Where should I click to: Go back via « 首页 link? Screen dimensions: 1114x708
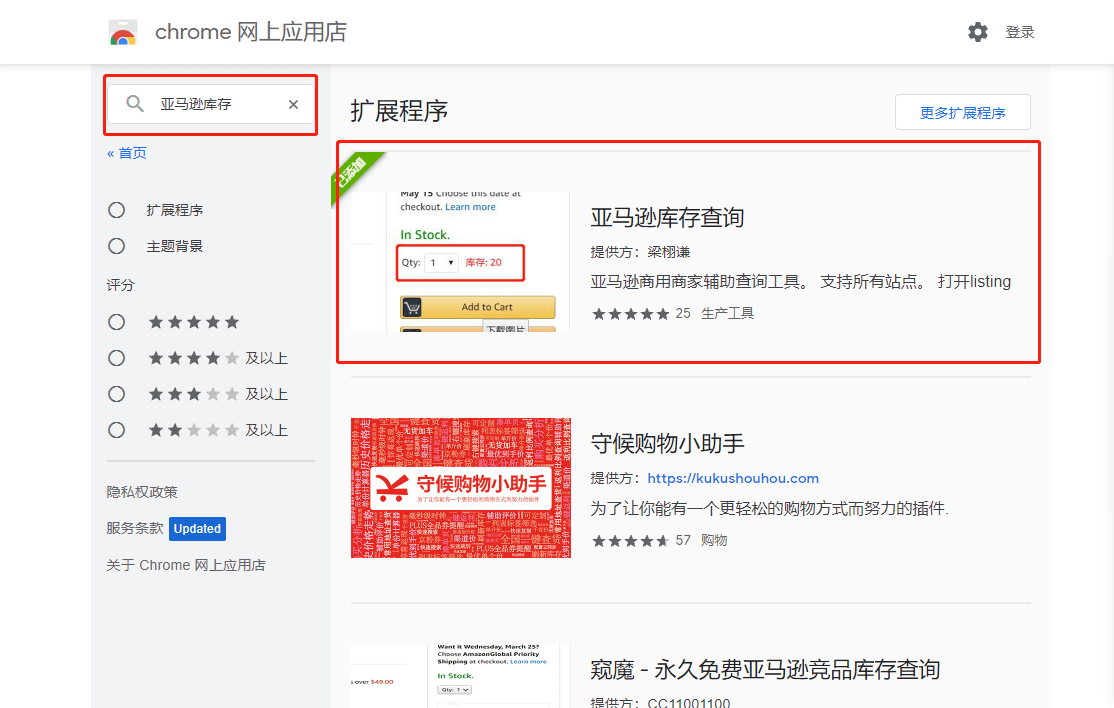click(x=127, y=153)
